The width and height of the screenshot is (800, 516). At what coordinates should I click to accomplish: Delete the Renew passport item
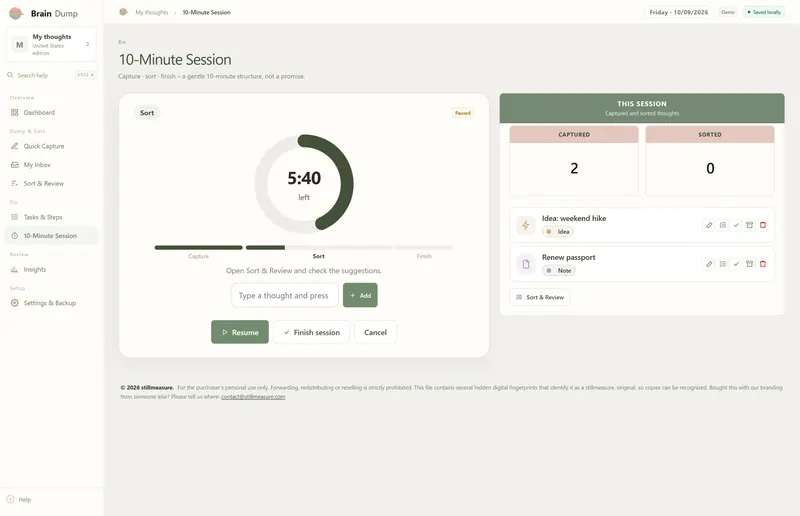763,264
